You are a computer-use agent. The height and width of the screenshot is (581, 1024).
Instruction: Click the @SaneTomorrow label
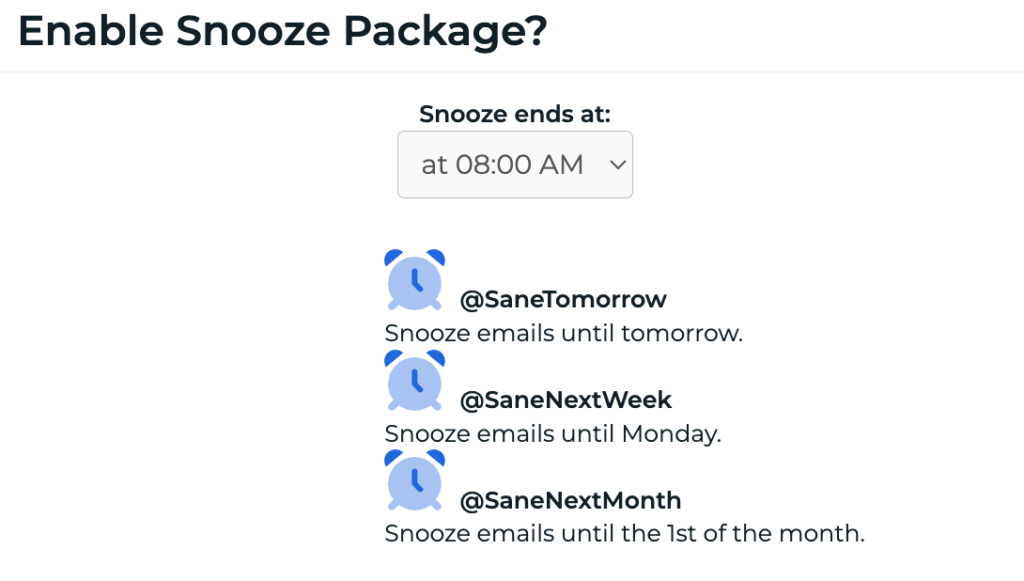click(563, 299)
